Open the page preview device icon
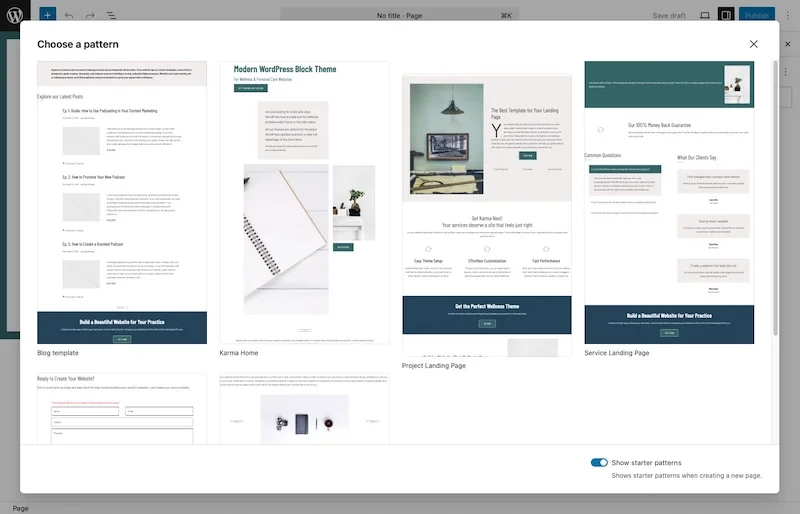This screenshot has height=514, width=800. point(705,15)
